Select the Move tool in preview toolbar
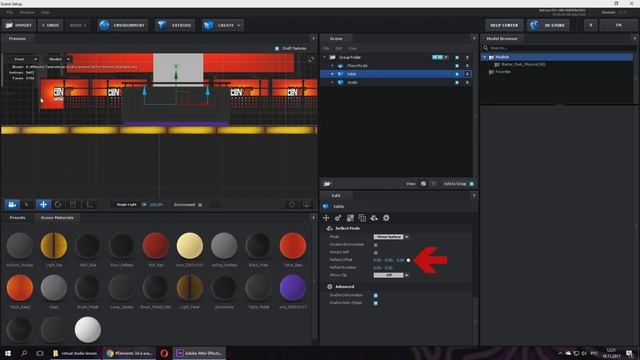This screenshot has height=360, width=640. point(43,204)
